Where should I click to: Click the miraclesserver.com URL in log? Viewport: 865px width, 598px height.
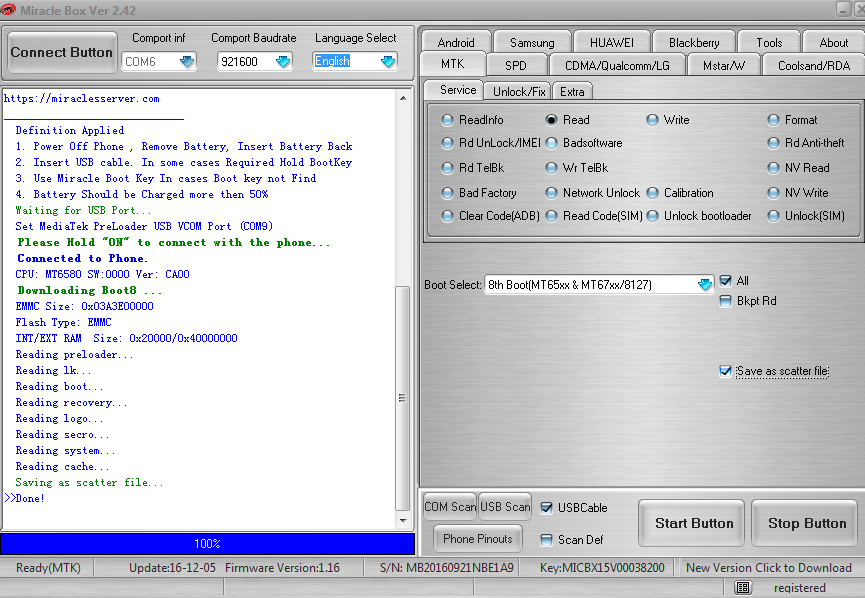[x=82, y=99]
